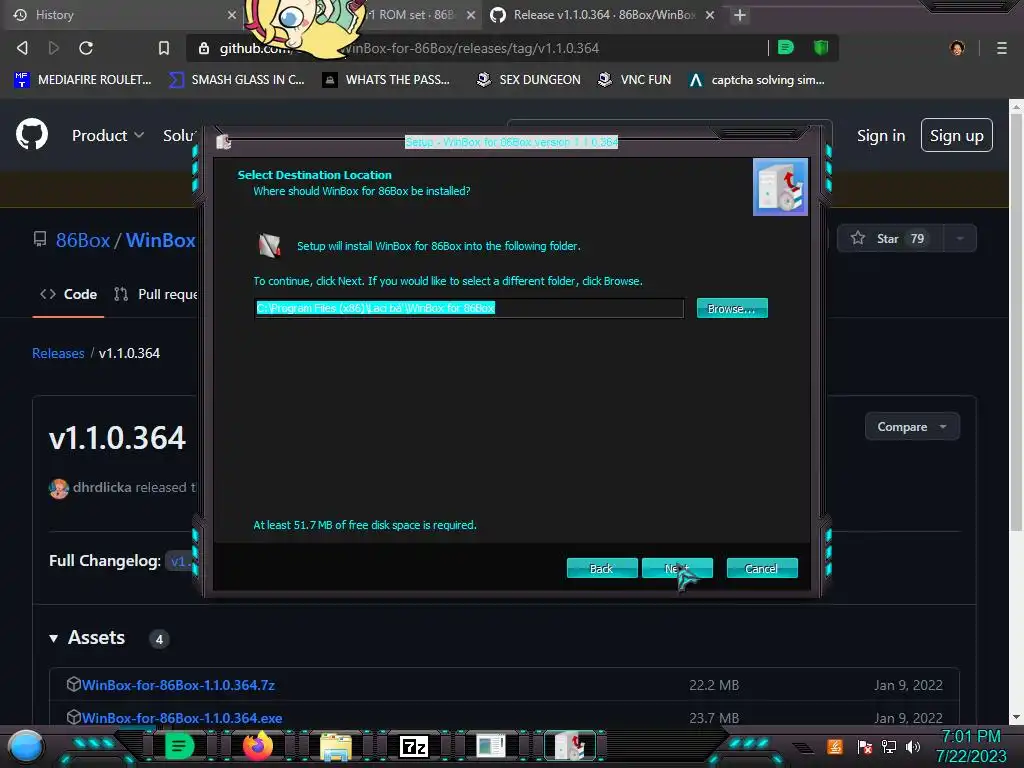Expand the Star list dropdown arrow

960,238
